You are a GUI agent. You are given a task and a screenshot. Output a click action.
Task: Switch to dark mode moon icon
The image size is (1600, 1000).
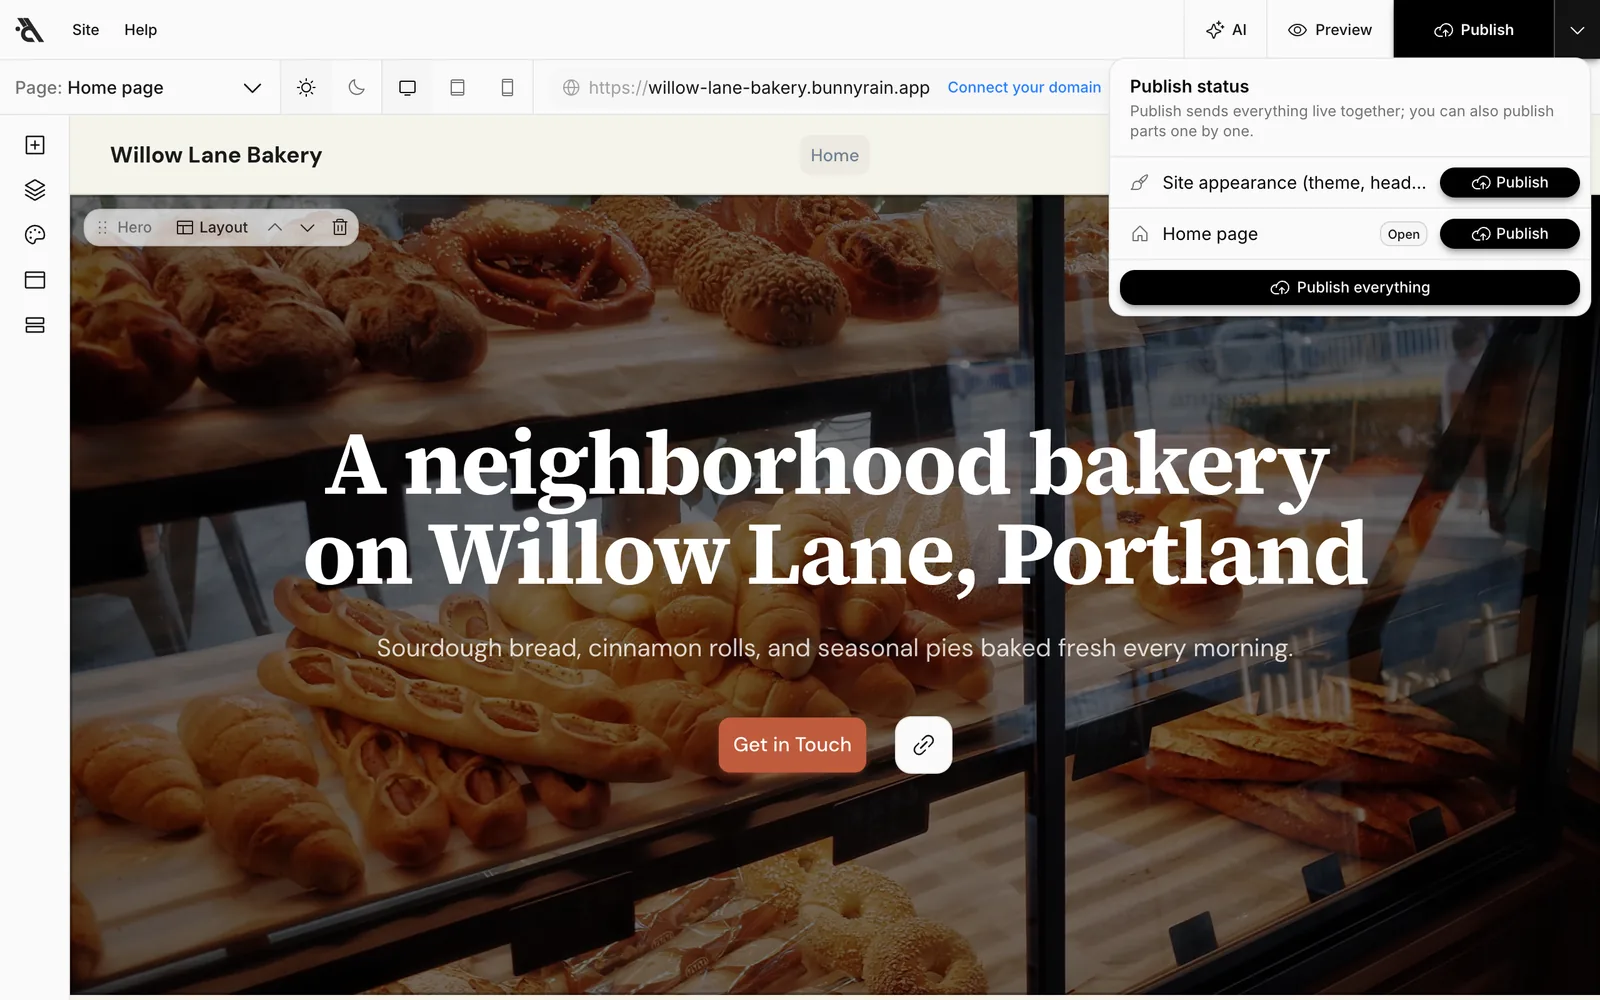(x=356, y=88)
